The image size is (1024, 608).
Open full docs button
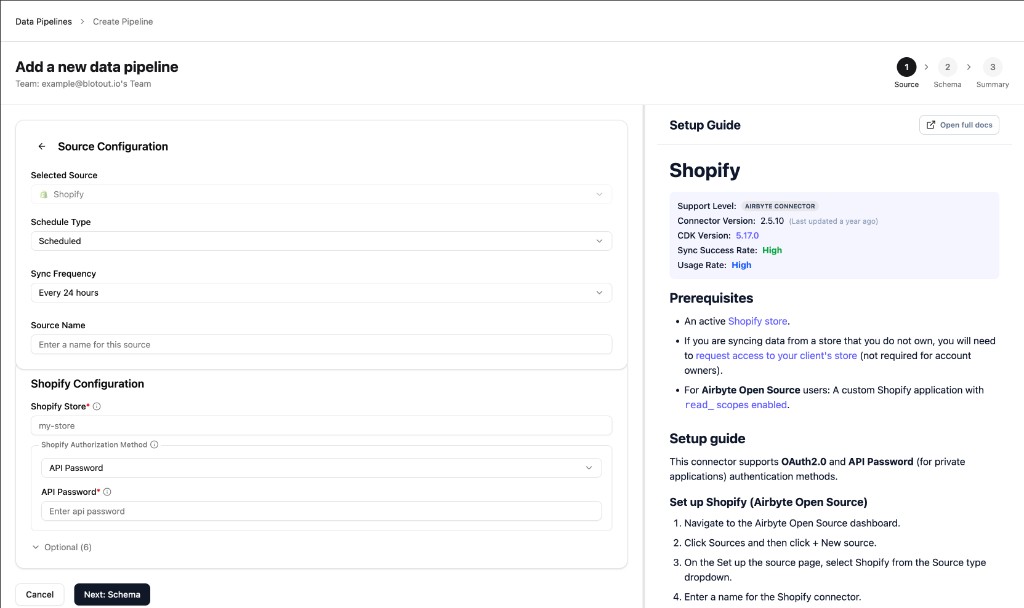[x=959, y=125]
